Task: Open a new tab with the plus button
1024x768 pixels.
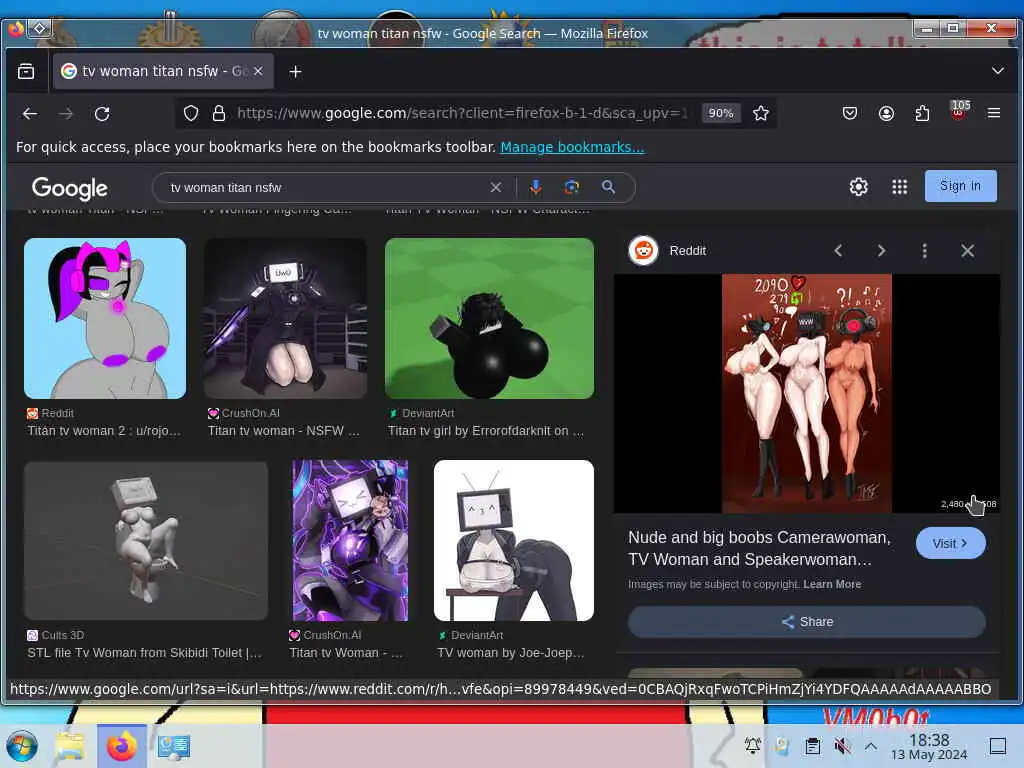Action: point(295,71)
